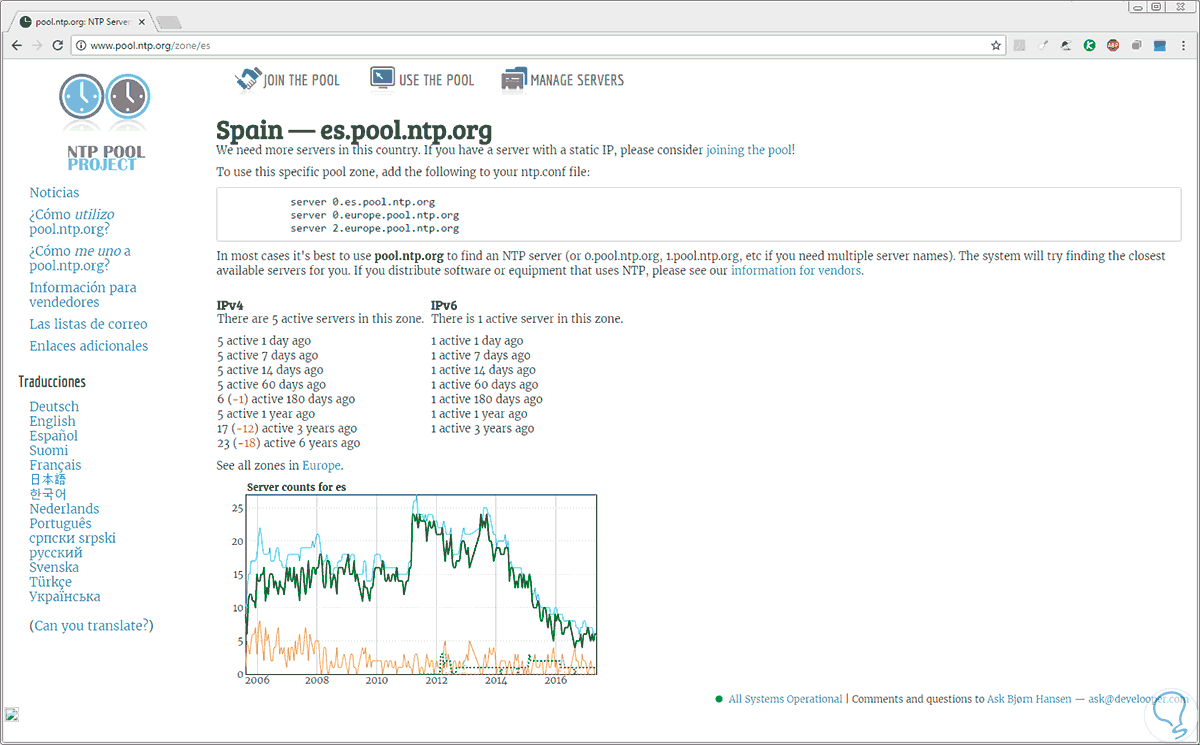The height and width of the screenshot is (745, 1200).
Task: Open the Noticias sidebar link
Action: [54, 192]
